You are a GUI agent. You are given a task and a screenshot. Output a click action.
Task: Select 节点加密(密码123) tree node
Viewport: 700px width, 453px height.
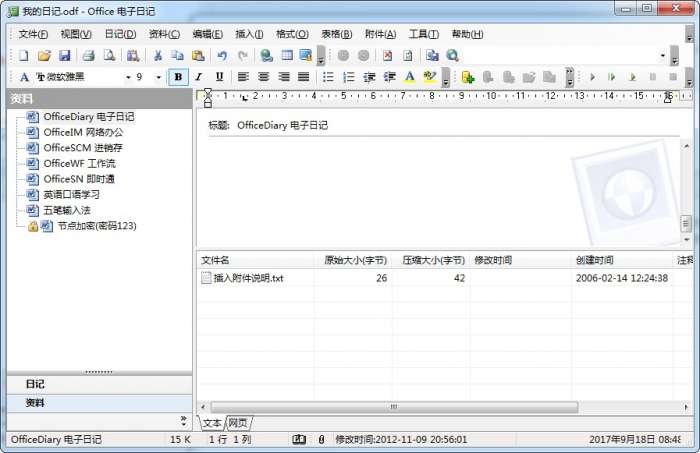click(x=97, y=226)
